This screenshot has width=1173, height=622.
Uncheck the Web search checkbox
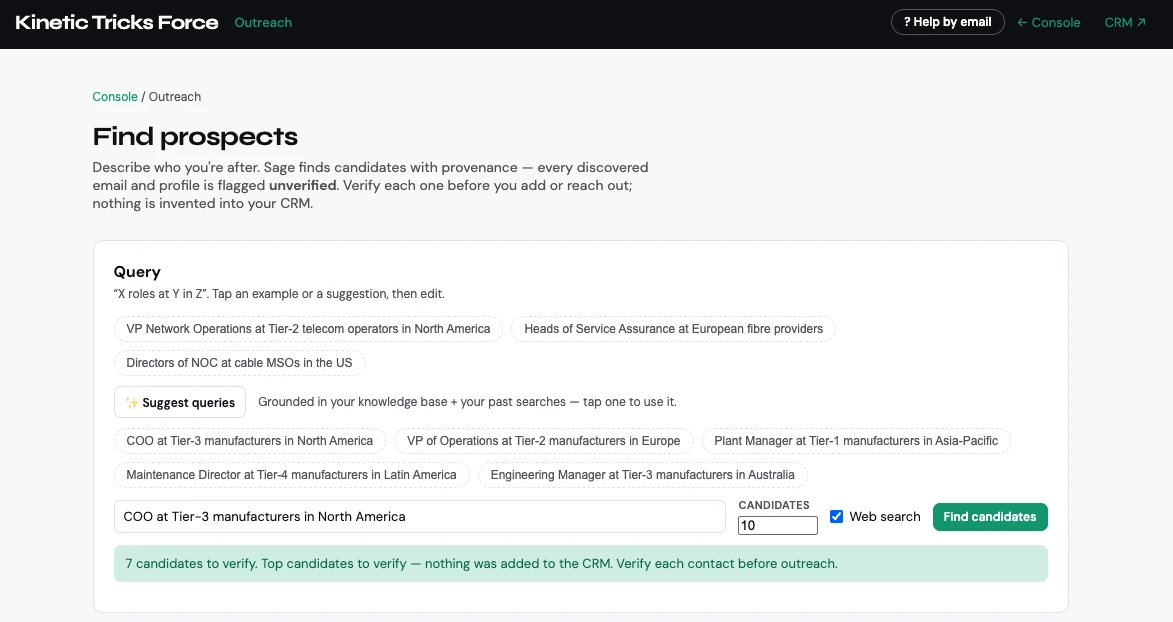836,516
